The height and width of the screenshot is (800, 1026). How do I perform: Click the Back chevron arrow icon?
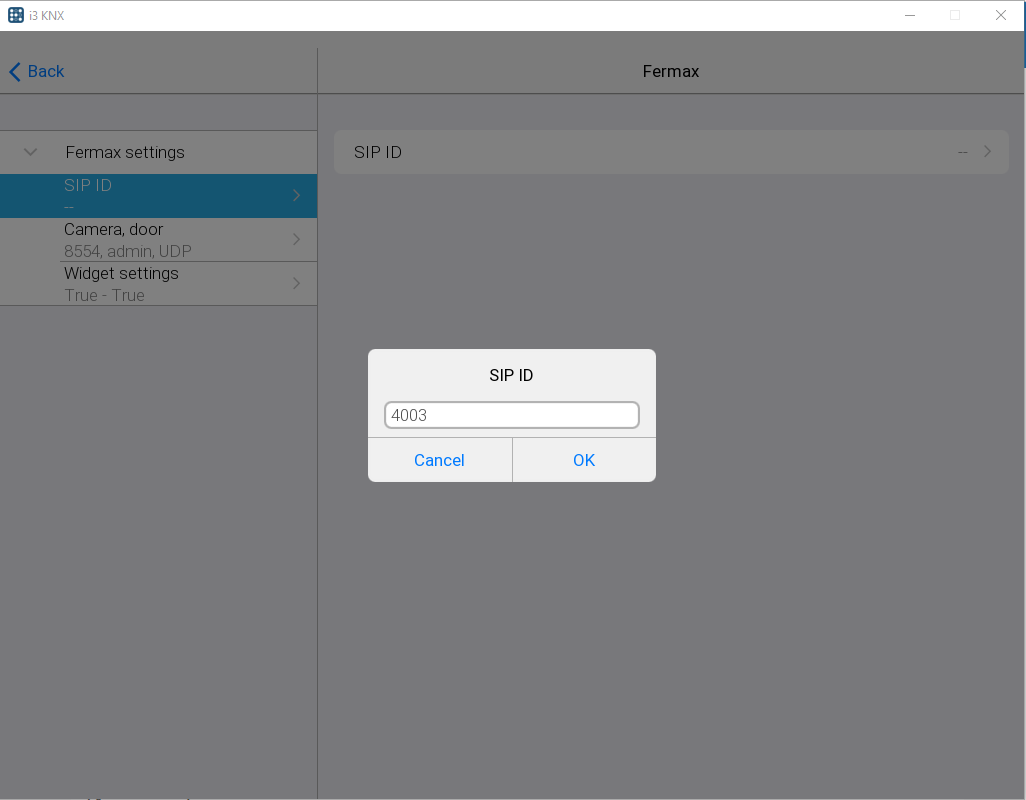coord(14,71)
